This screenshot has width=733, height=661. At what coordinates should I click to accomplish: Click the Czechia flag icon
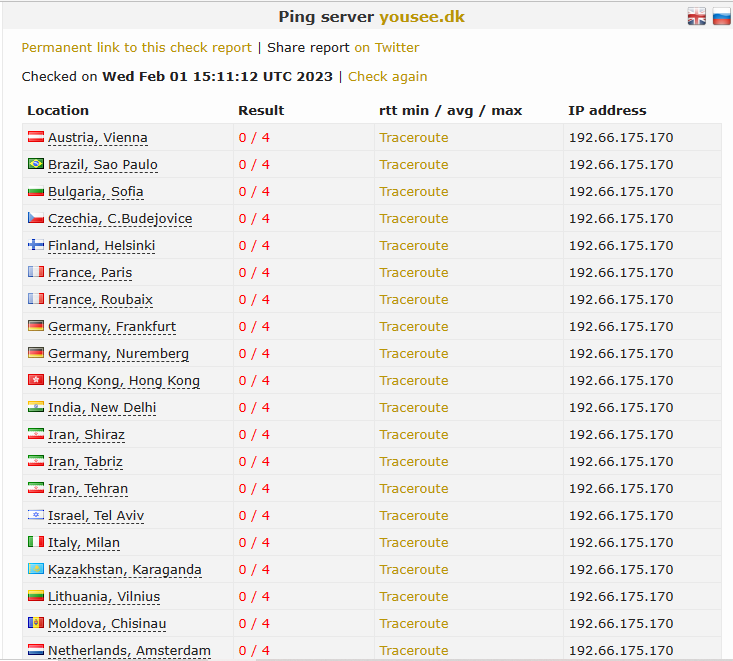[x=36, y=218]
